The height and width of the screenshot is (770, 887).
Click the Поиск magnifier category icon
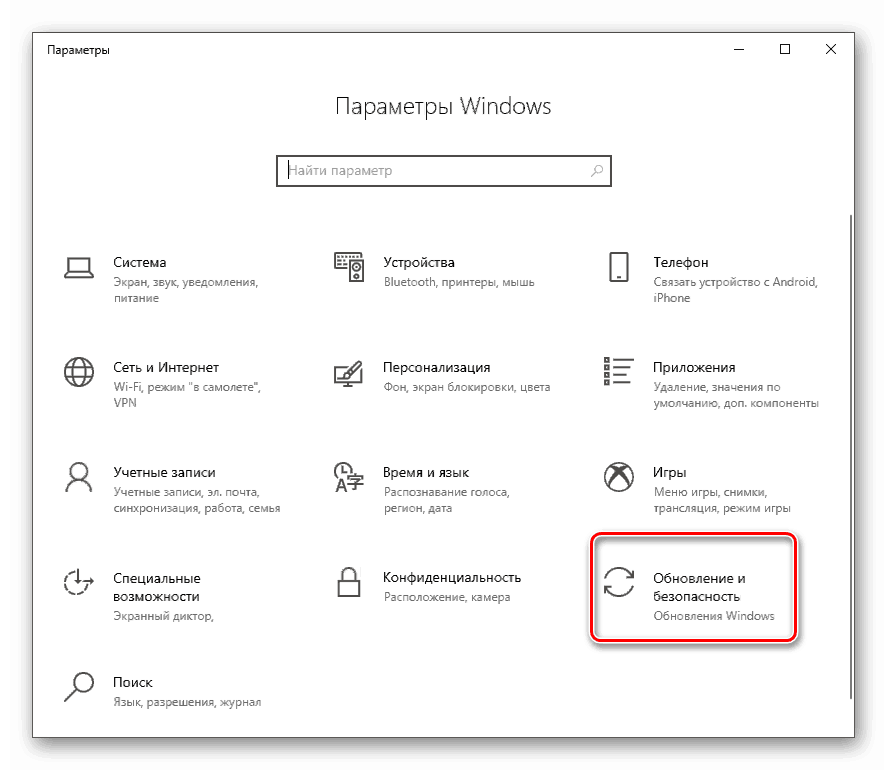(x=79, y=687)
